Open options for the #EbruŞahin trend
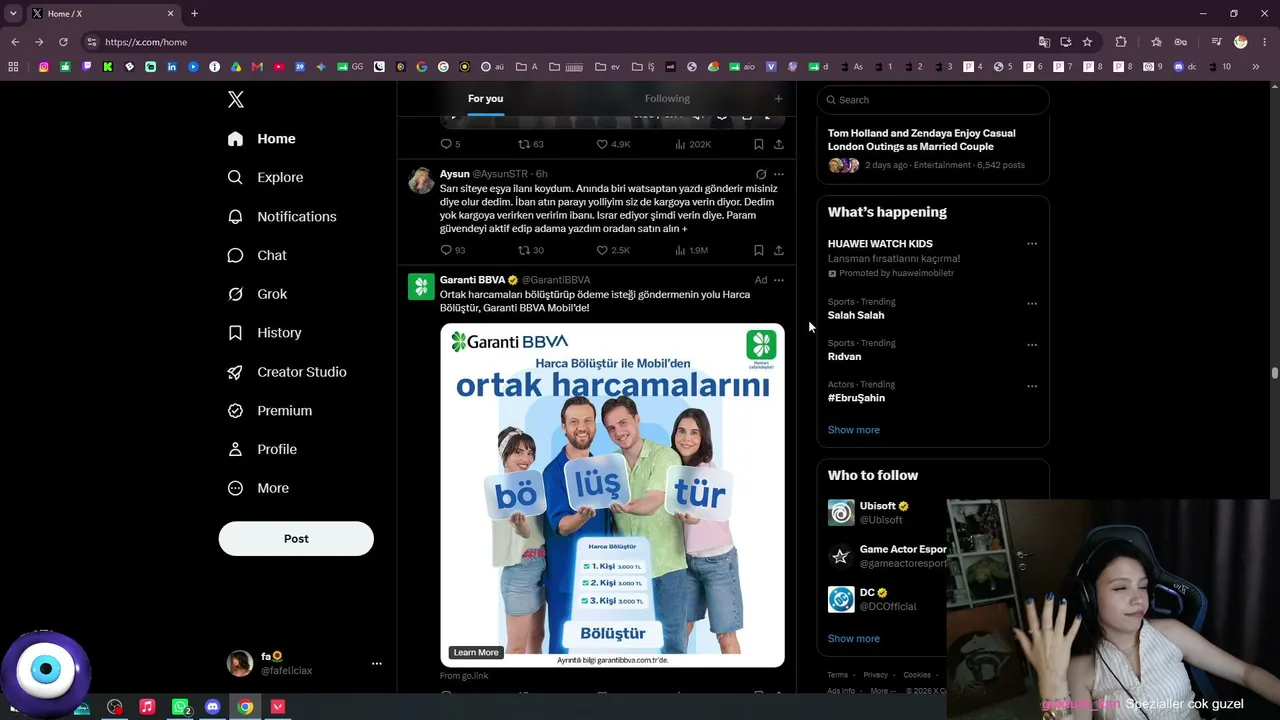The image size is (1280, 720). pyautogui.click(x=1032, y=386)
